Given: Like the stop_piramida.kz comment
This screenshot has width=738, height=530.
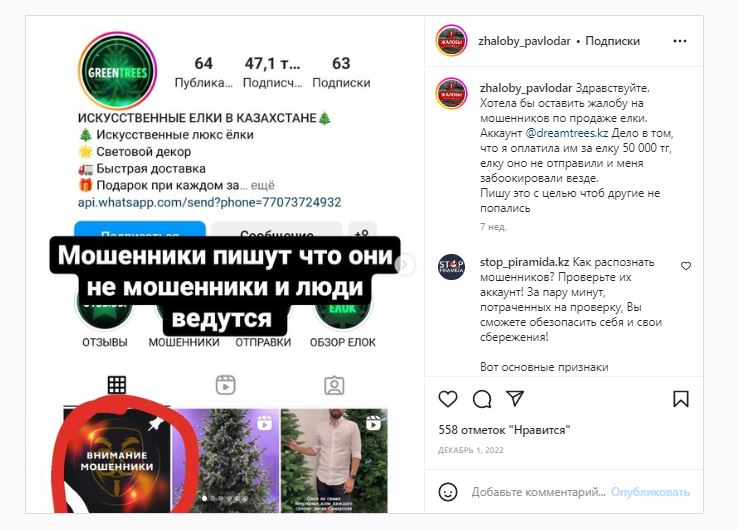Looking at the screenshot, I should point(686,266).
